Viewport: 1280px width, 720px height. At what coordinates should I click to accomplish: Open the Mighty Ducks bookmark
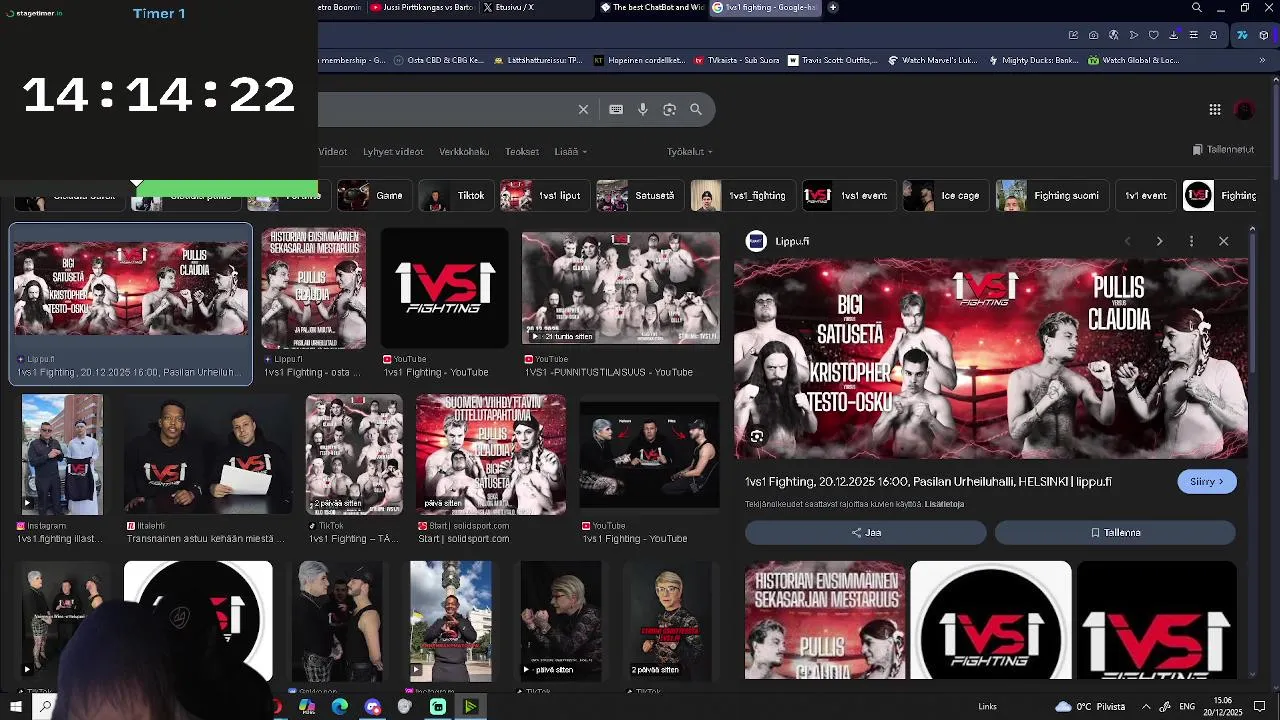tap(1033, 60)
